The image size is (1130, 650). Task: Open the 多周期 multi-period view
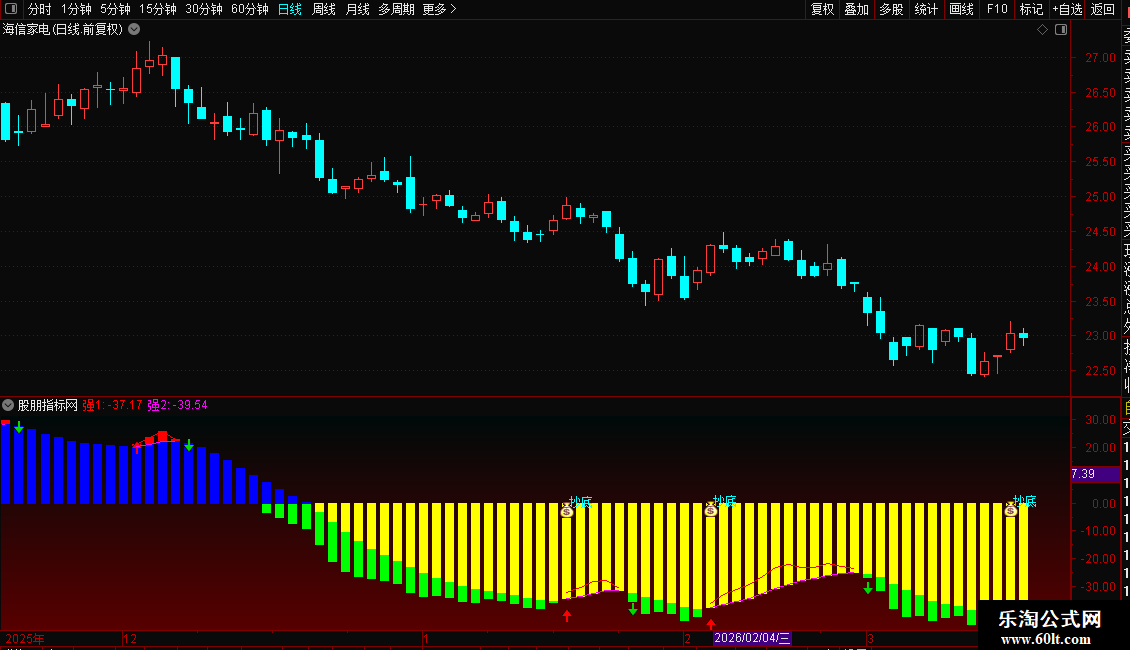(396, 9)
